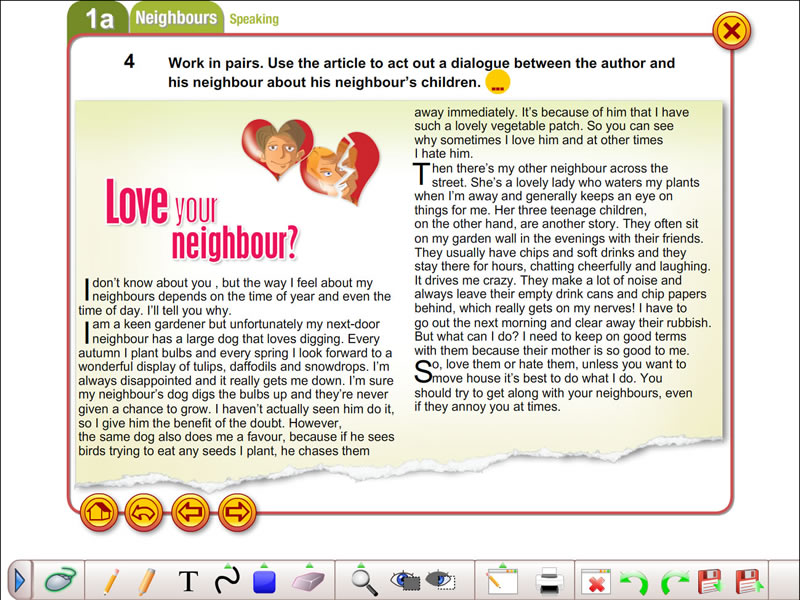Select the mouse pointer tool

(60, 580)
